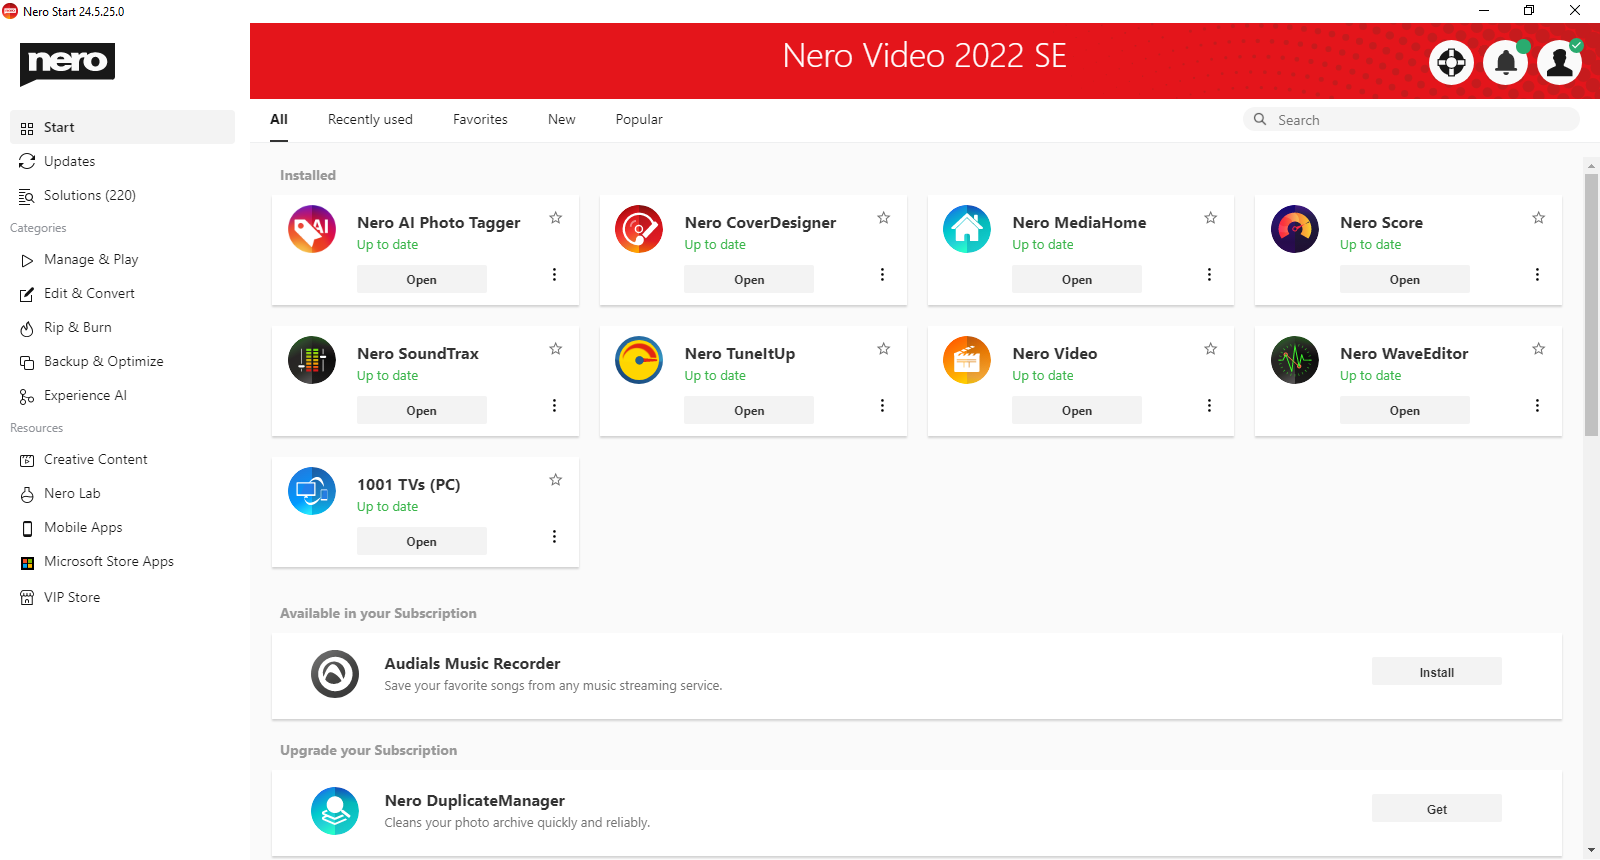Screen dimensions: 1600x860
Task: Open more options menu for Nero Score
Action: (1537, 274)
